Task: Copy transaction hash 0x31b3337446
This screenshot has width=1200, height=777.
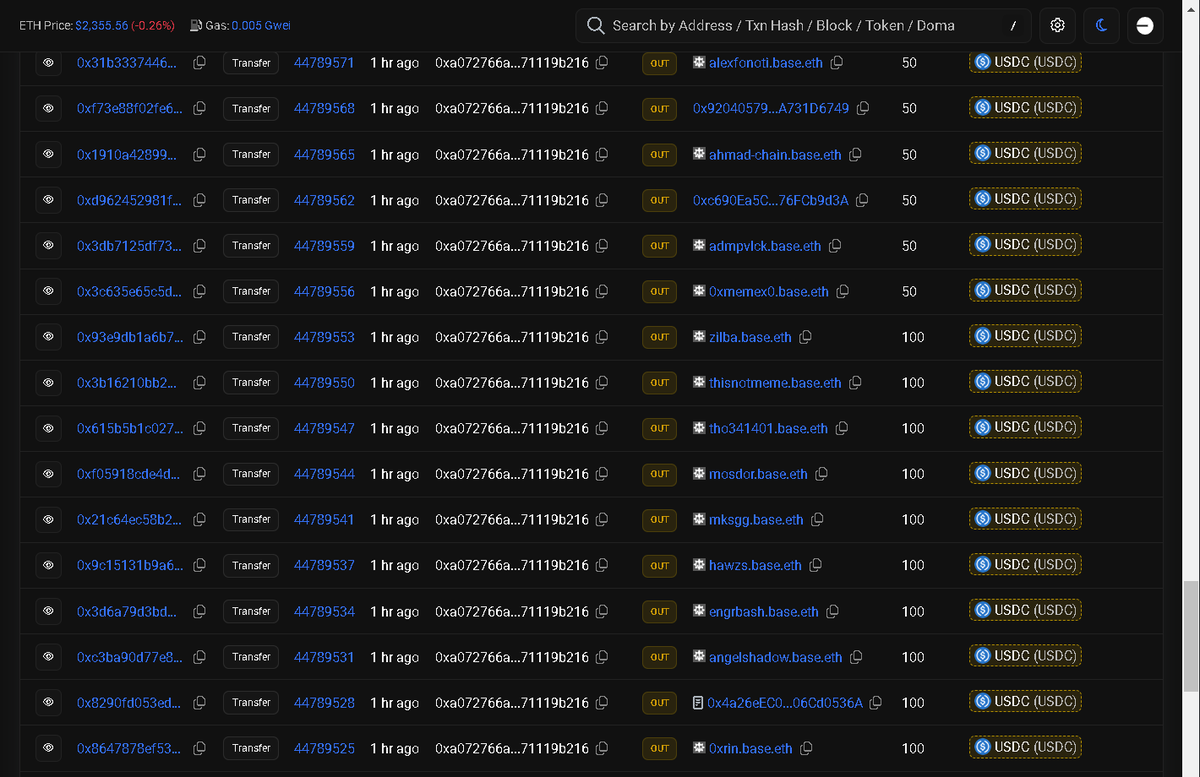Action: pos(200,63)
